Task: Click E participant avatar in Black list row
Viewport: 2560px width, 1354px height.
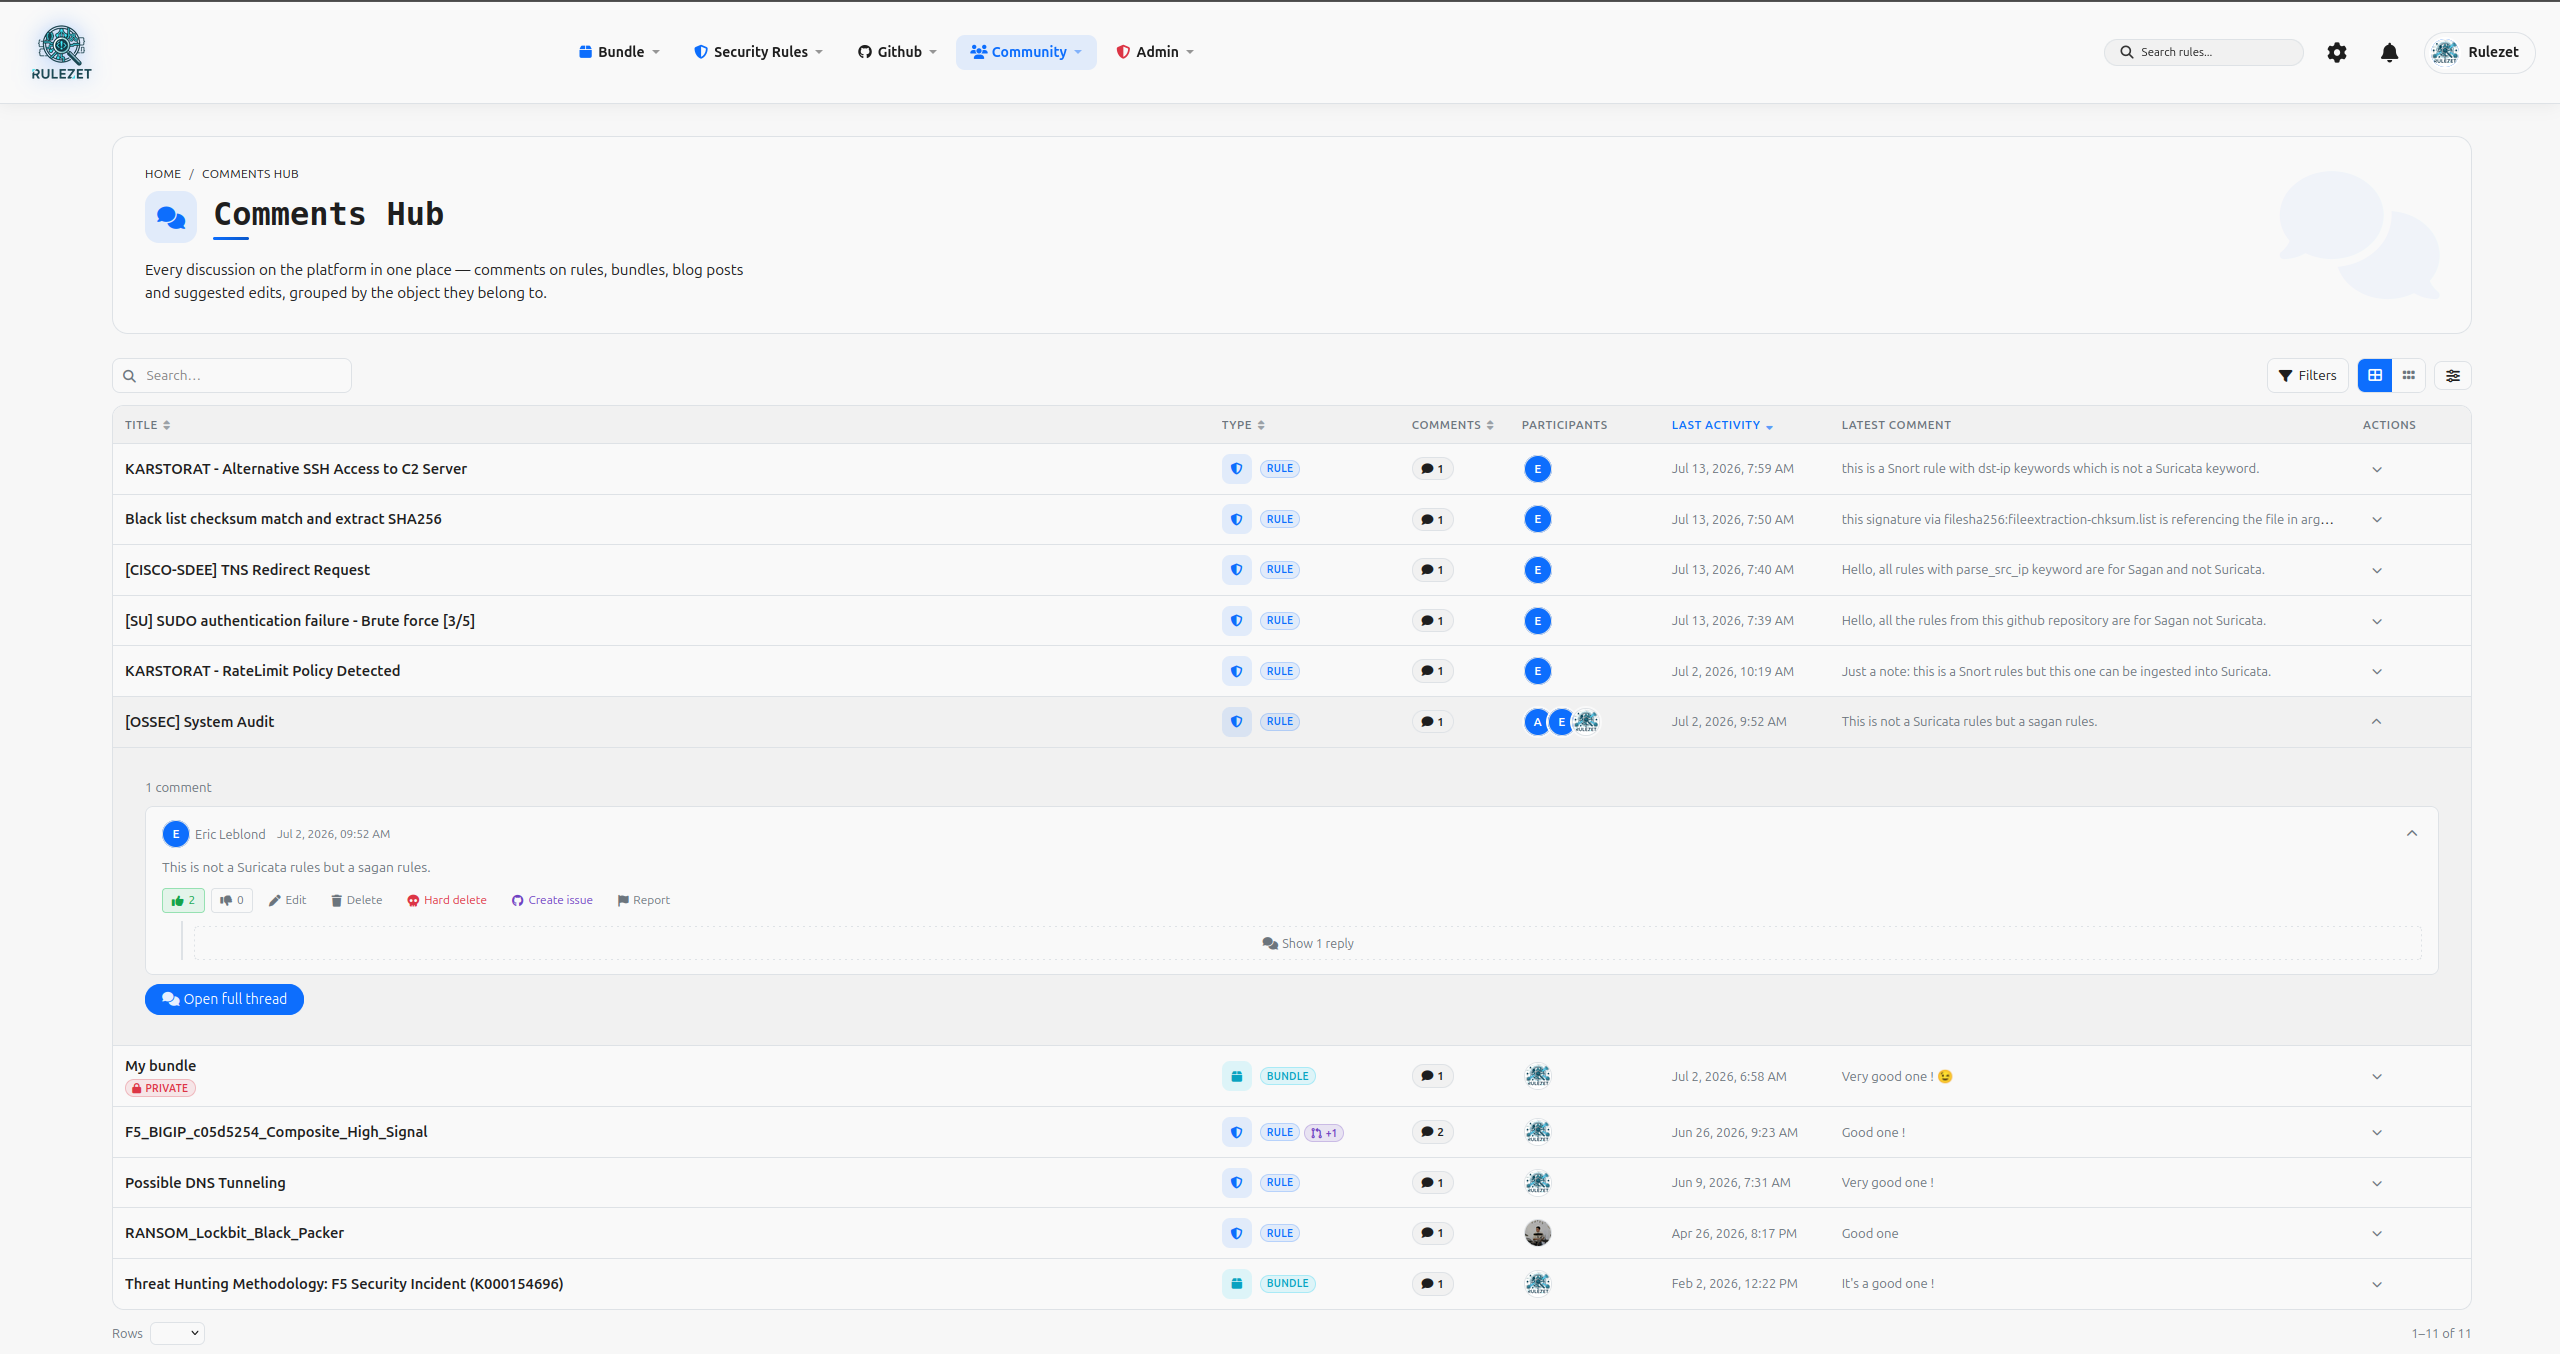Action: [1538, 520]
